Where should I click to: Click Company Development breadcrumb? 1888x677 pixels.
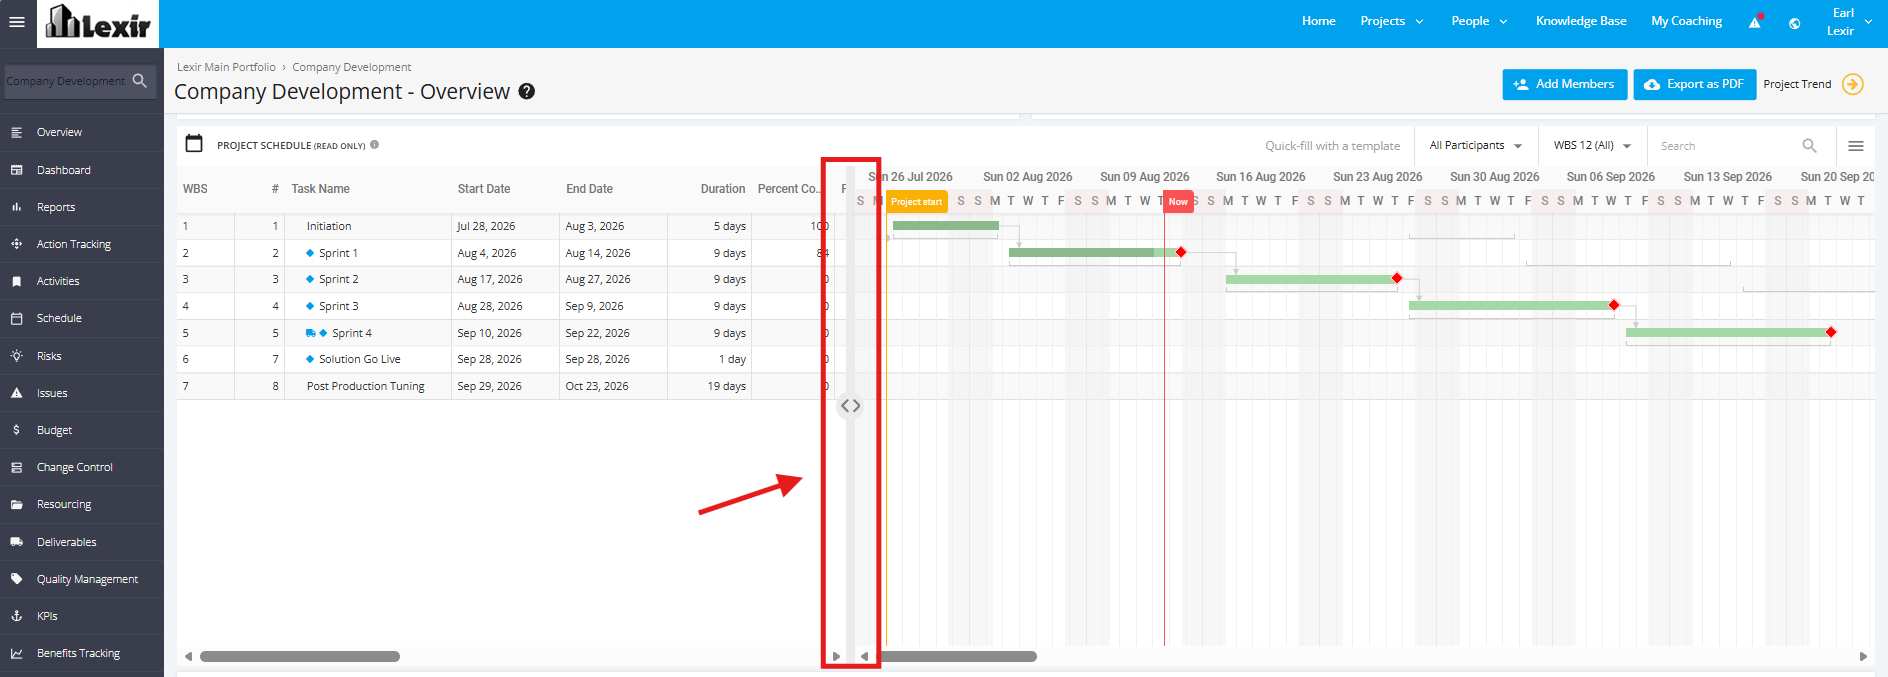pos(351,67)
